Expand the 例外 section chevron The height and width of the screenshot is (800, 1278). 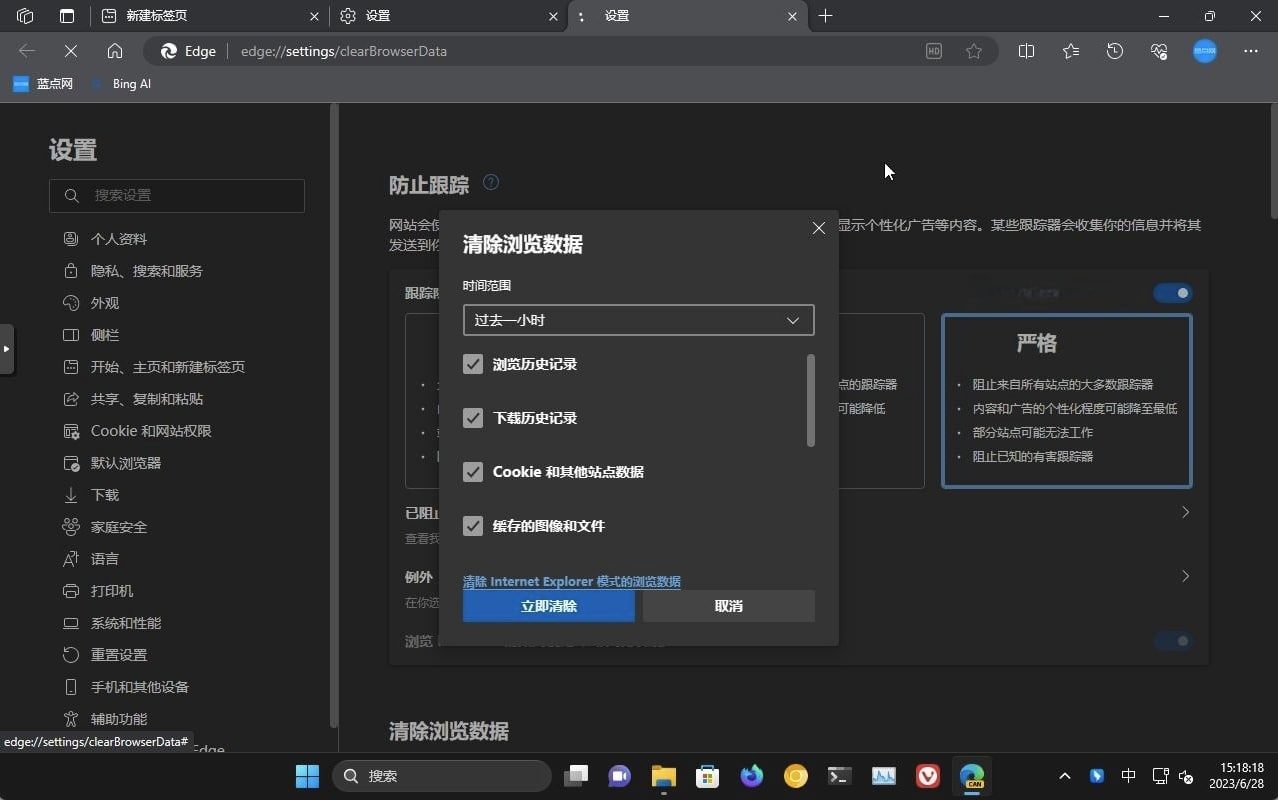coord(1184,576)
